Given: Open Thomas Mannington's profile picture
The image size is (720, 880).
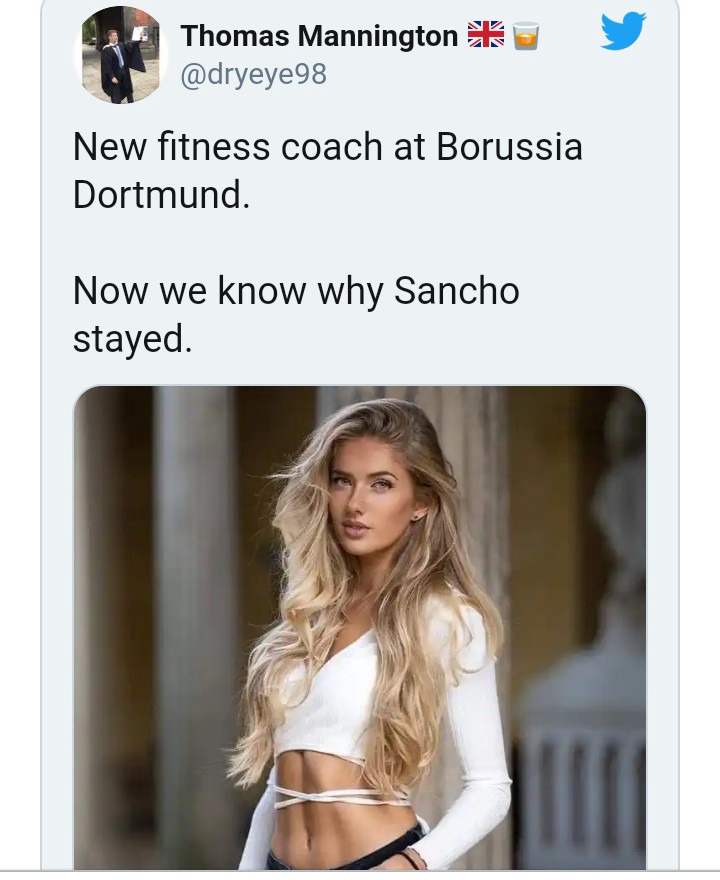Looking at the screenshot, I should (x=121, y=55).
